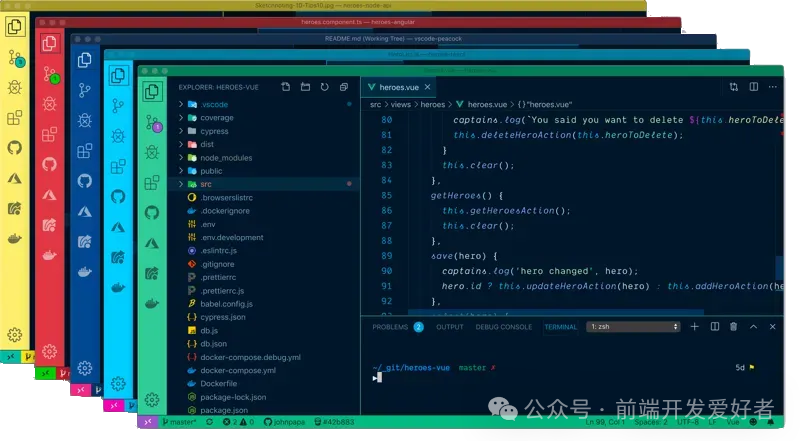Open the Docker view in green activity bar
800x441 pixels.
(x=152, y=304)
